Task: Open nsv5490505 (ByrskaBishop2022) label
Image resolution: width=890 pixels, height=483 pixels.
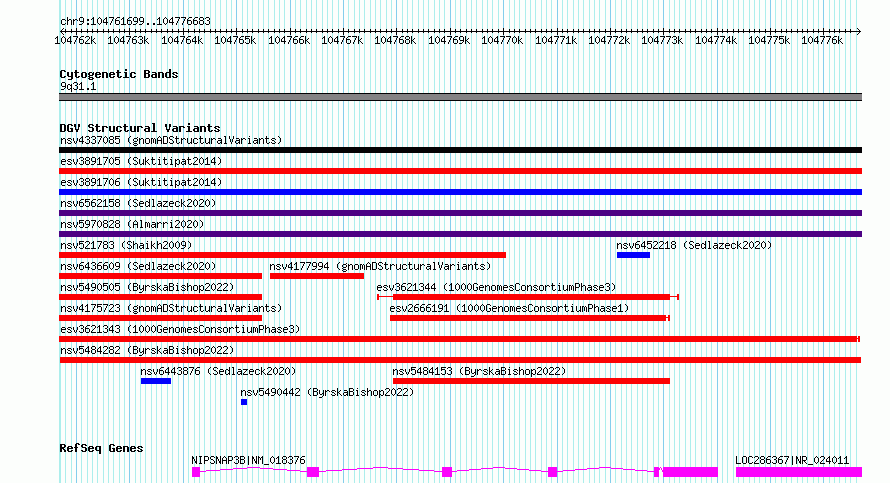Action: tap(147, 287)
